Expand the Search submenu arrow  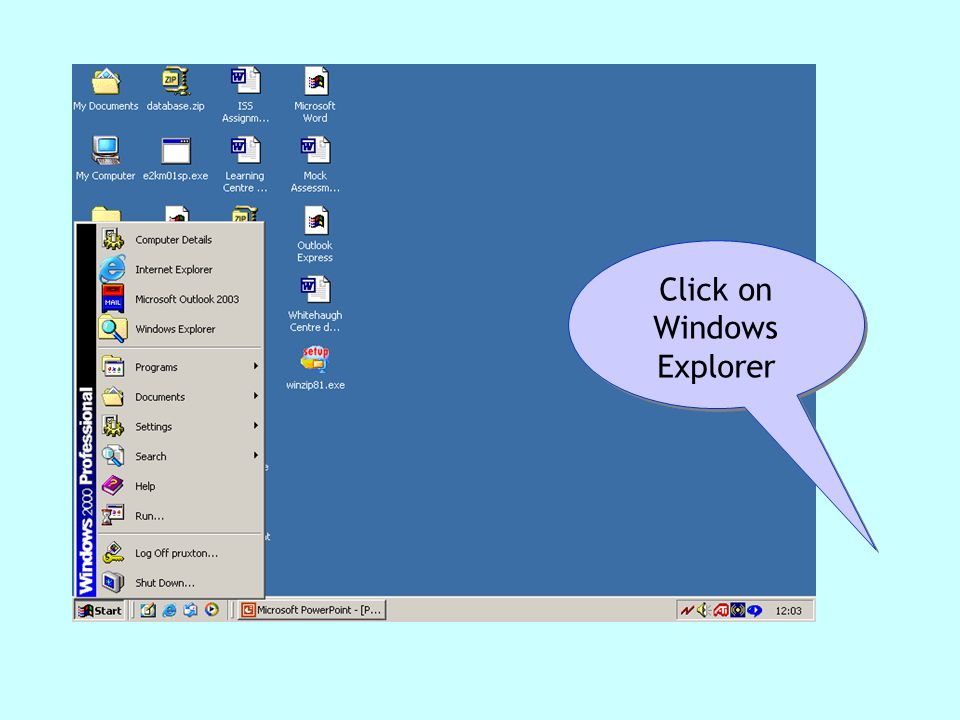(255, 456)
